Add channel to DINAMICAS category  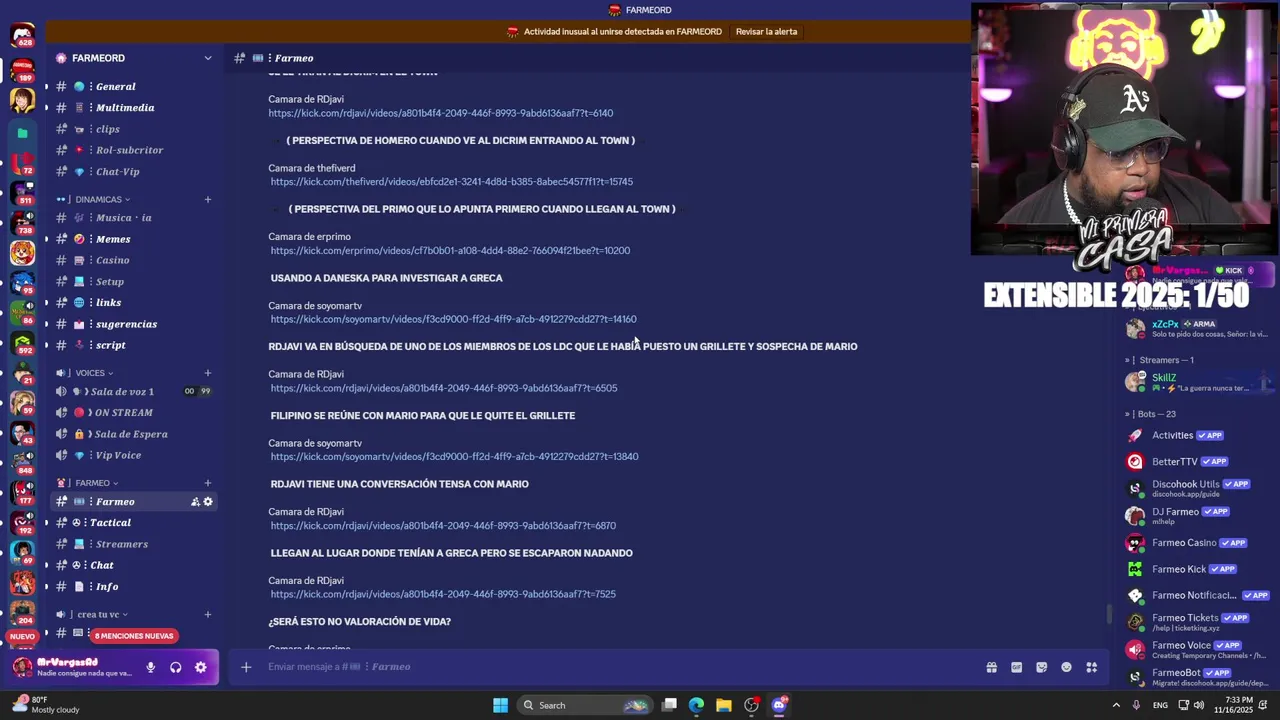208,199
